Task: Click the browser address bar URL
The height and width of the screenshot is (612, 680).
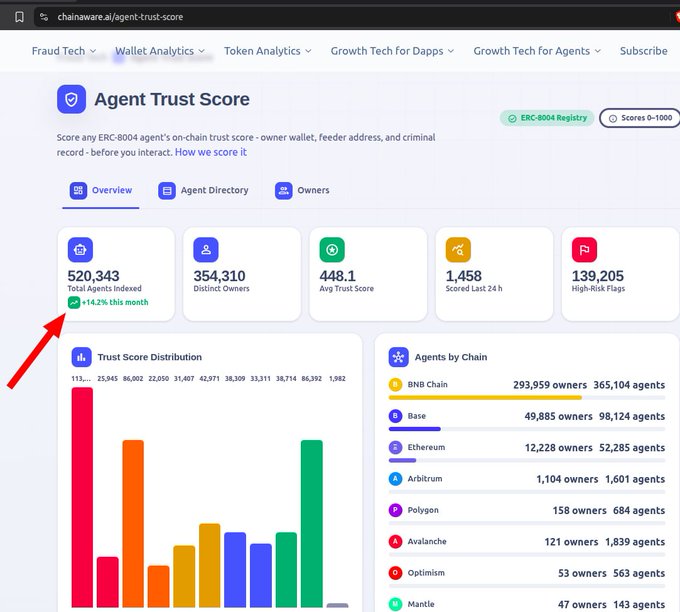Action: [120, 17]
